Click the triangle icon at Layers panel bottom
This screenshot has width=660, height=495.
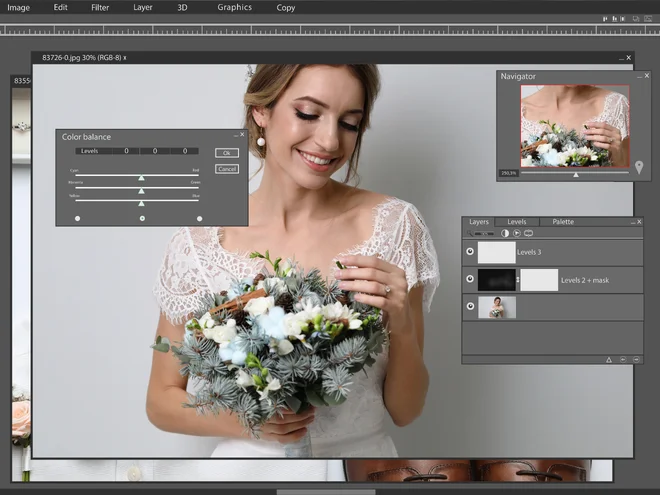pos(608,359)
